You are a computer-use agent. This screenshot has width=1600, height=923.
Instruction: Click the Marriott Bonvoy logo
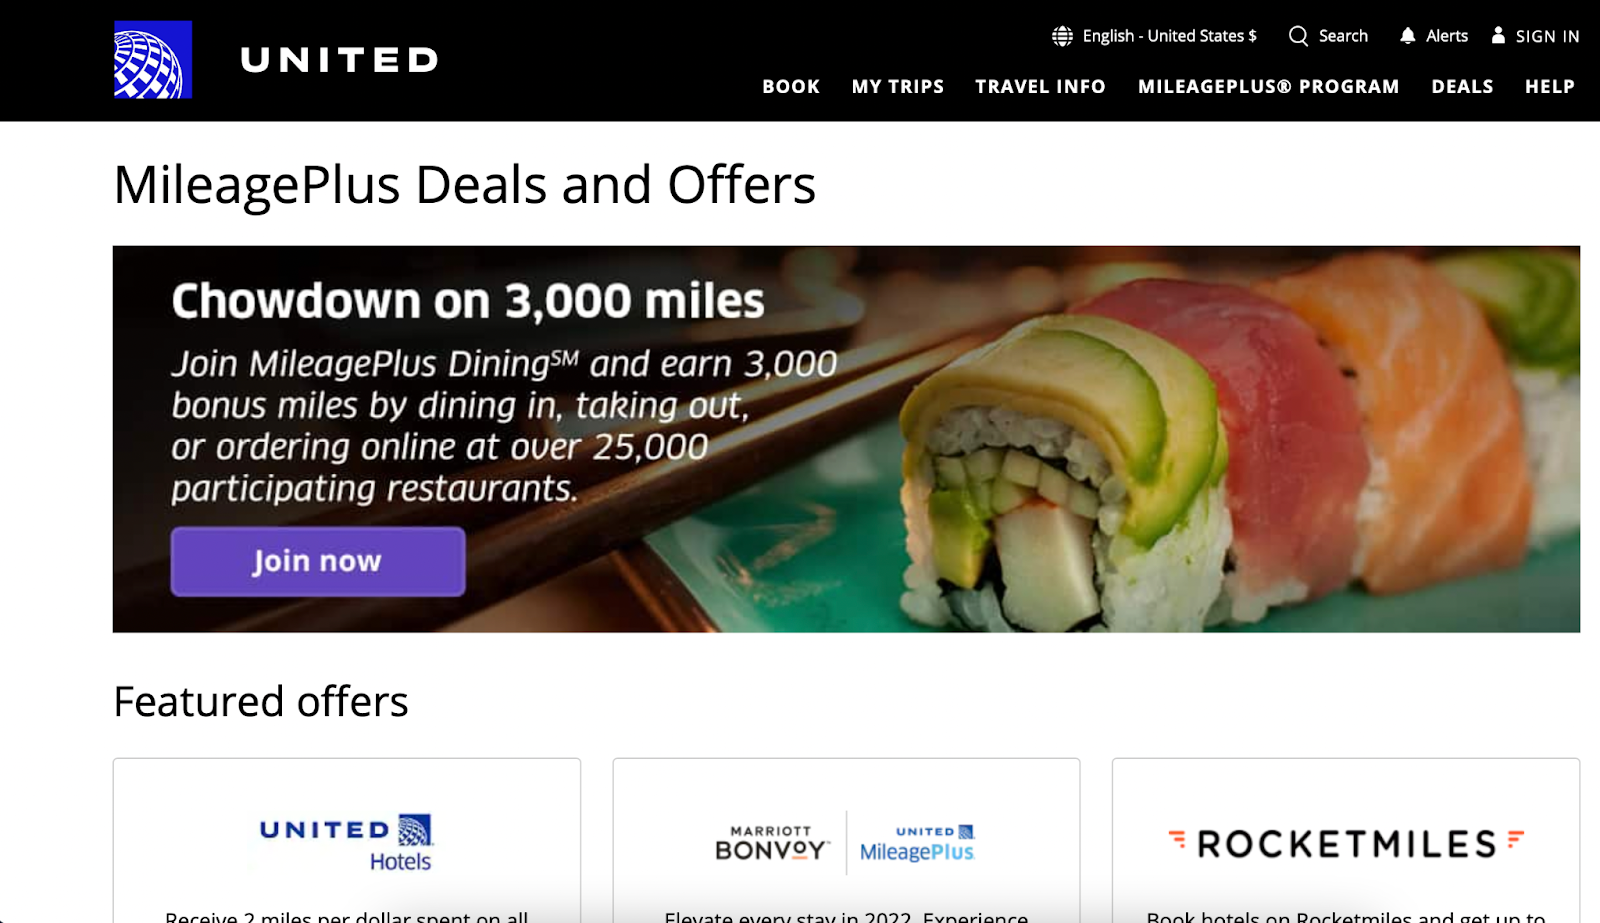point(772,843)
